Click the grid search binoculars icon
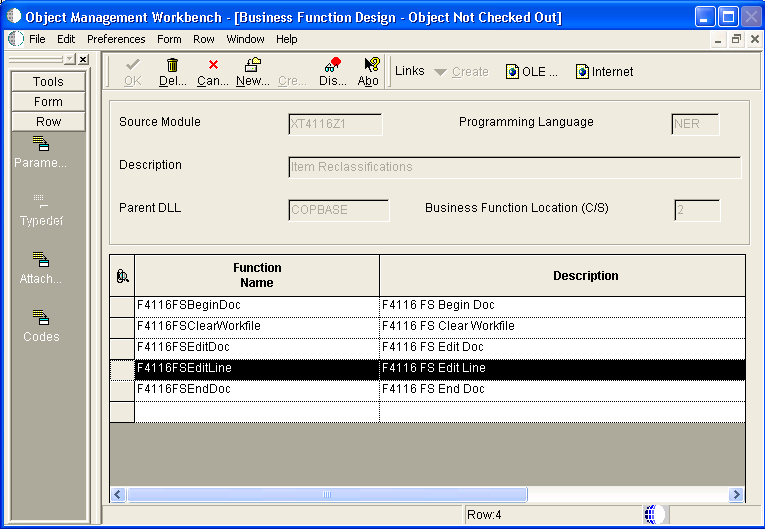 [x=122, y=276]
